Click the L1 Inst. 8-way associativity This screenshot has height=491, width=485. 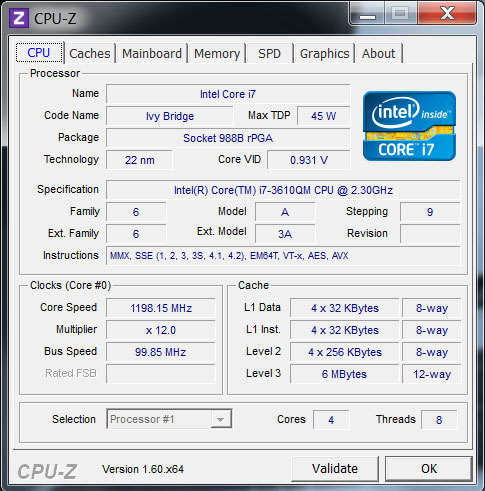(x=432, y=330)
